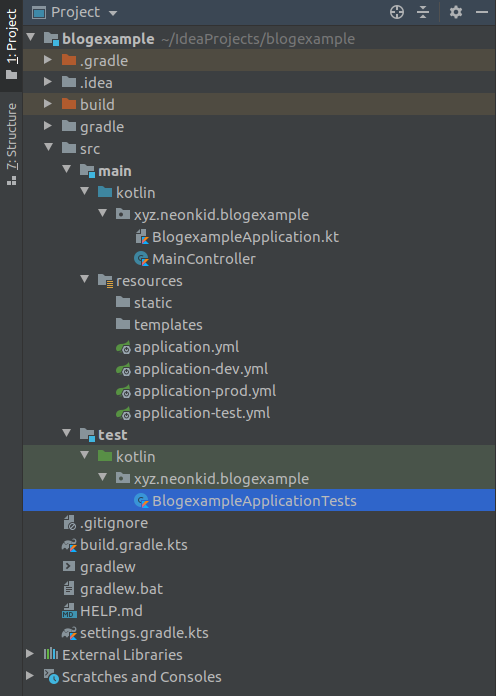This screenshot has width=496, height=696.
Task: Expand the .idea folder arrow
Action: pos(48,82)
